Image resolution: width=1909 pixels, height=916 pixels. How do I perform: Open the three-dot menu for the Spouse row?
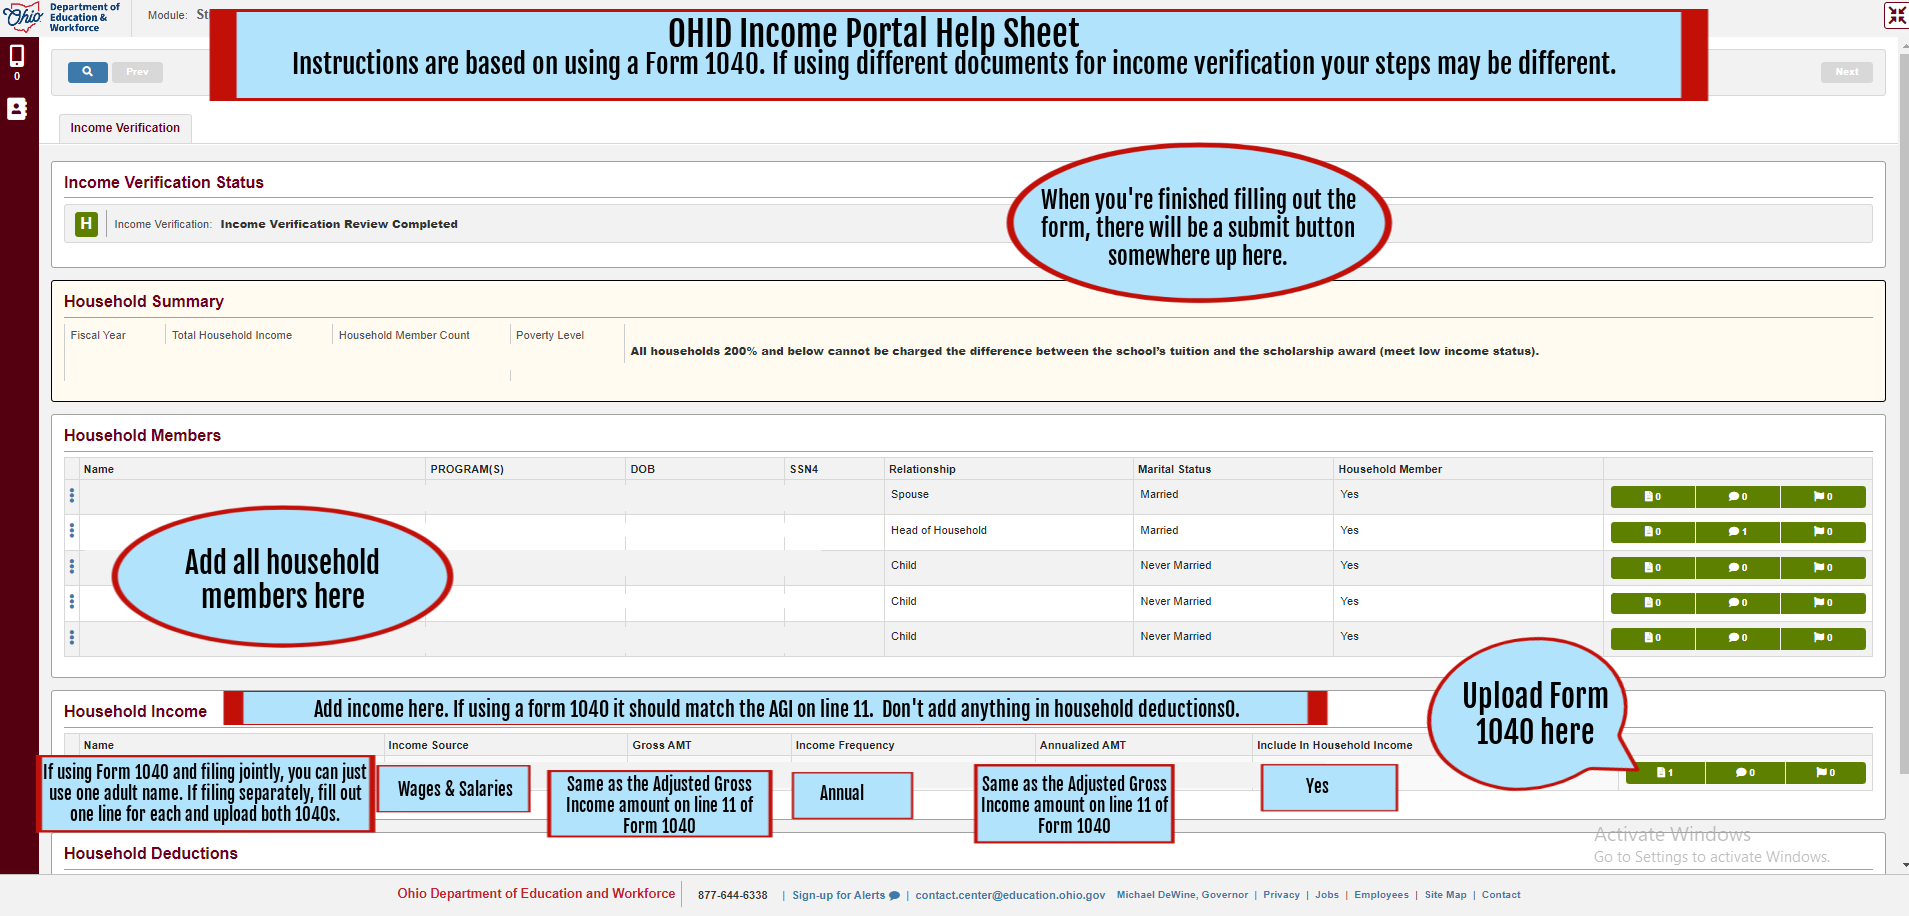coord(72,495)
